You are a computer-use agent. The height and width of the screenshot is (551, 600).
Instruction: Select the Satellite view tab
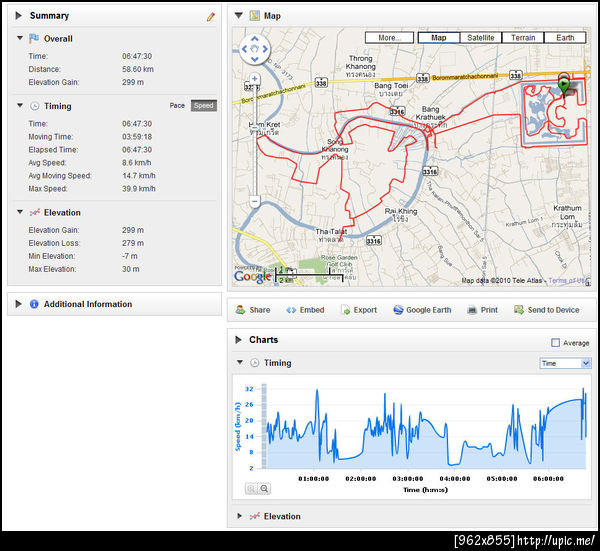tap(481, 38)
